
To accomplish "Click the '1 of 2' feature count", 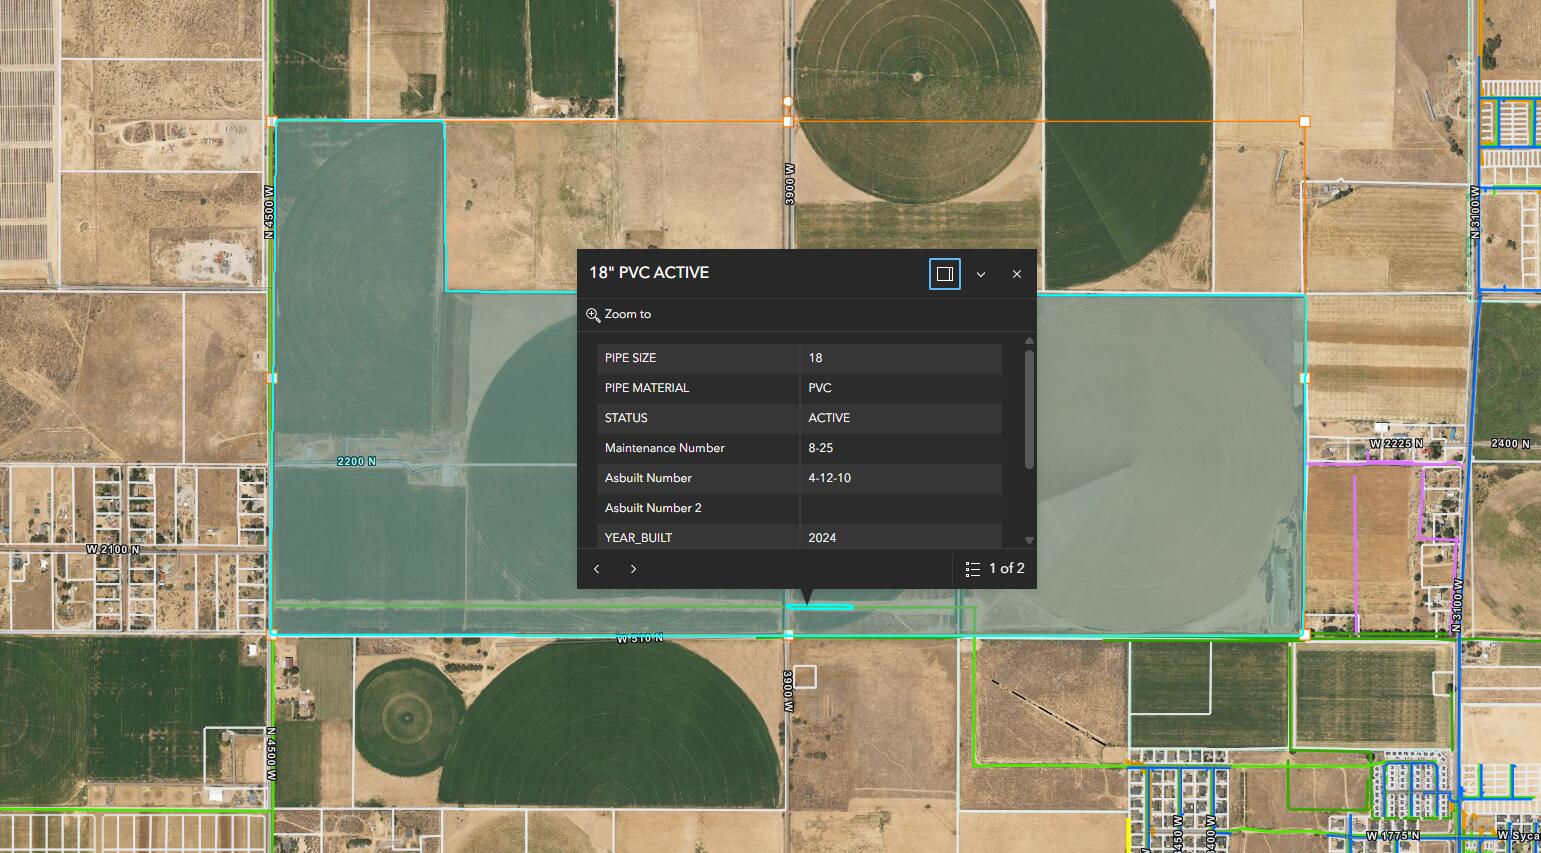I will coord(1007,568).
